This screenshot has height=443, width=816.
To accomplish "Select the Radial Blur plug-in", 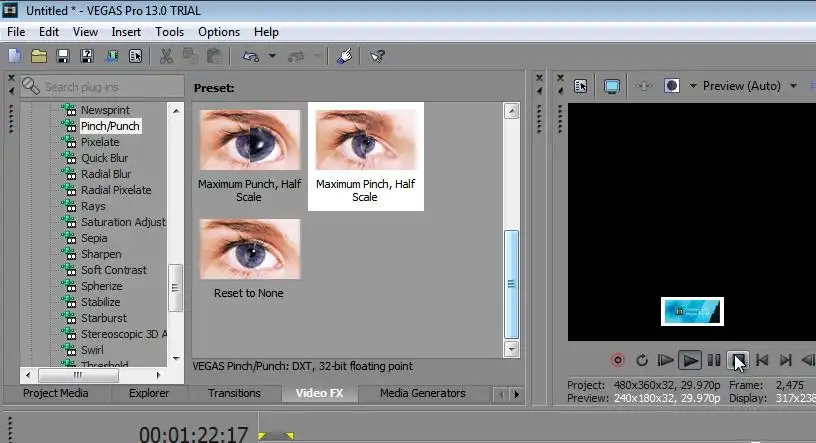I will tap(106, 174).
